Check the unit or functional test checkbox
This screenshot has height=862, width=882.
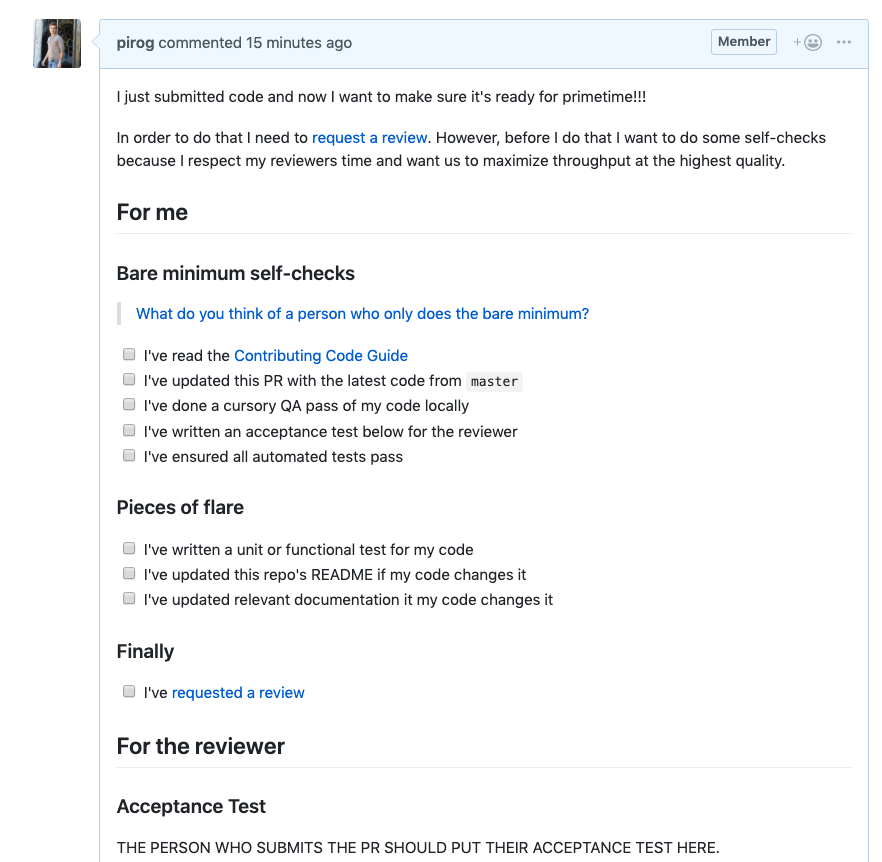pyautogui.click(x=128, y=547)
